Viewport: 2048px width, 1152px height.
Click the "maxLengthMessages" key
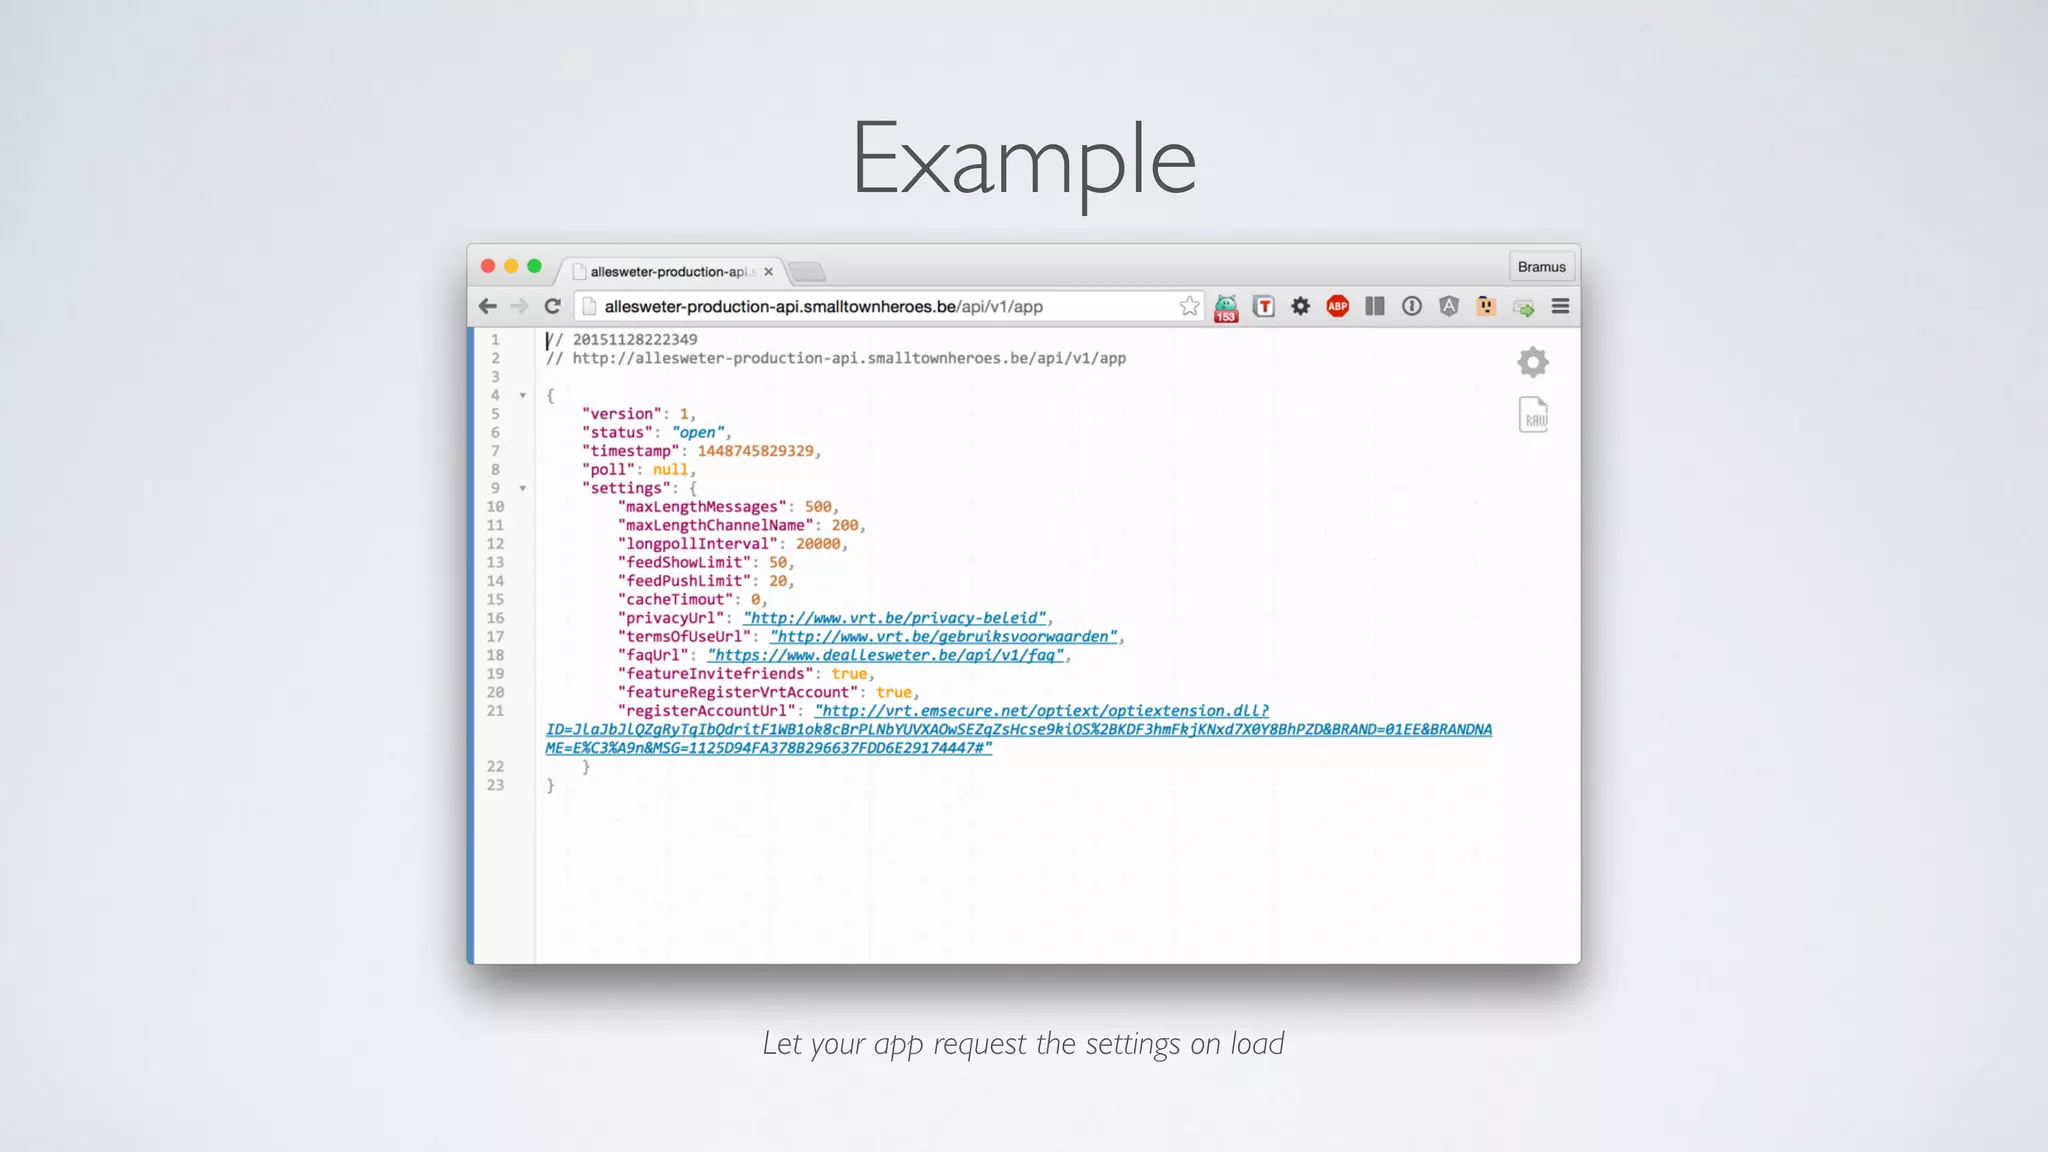coord(703,507)
